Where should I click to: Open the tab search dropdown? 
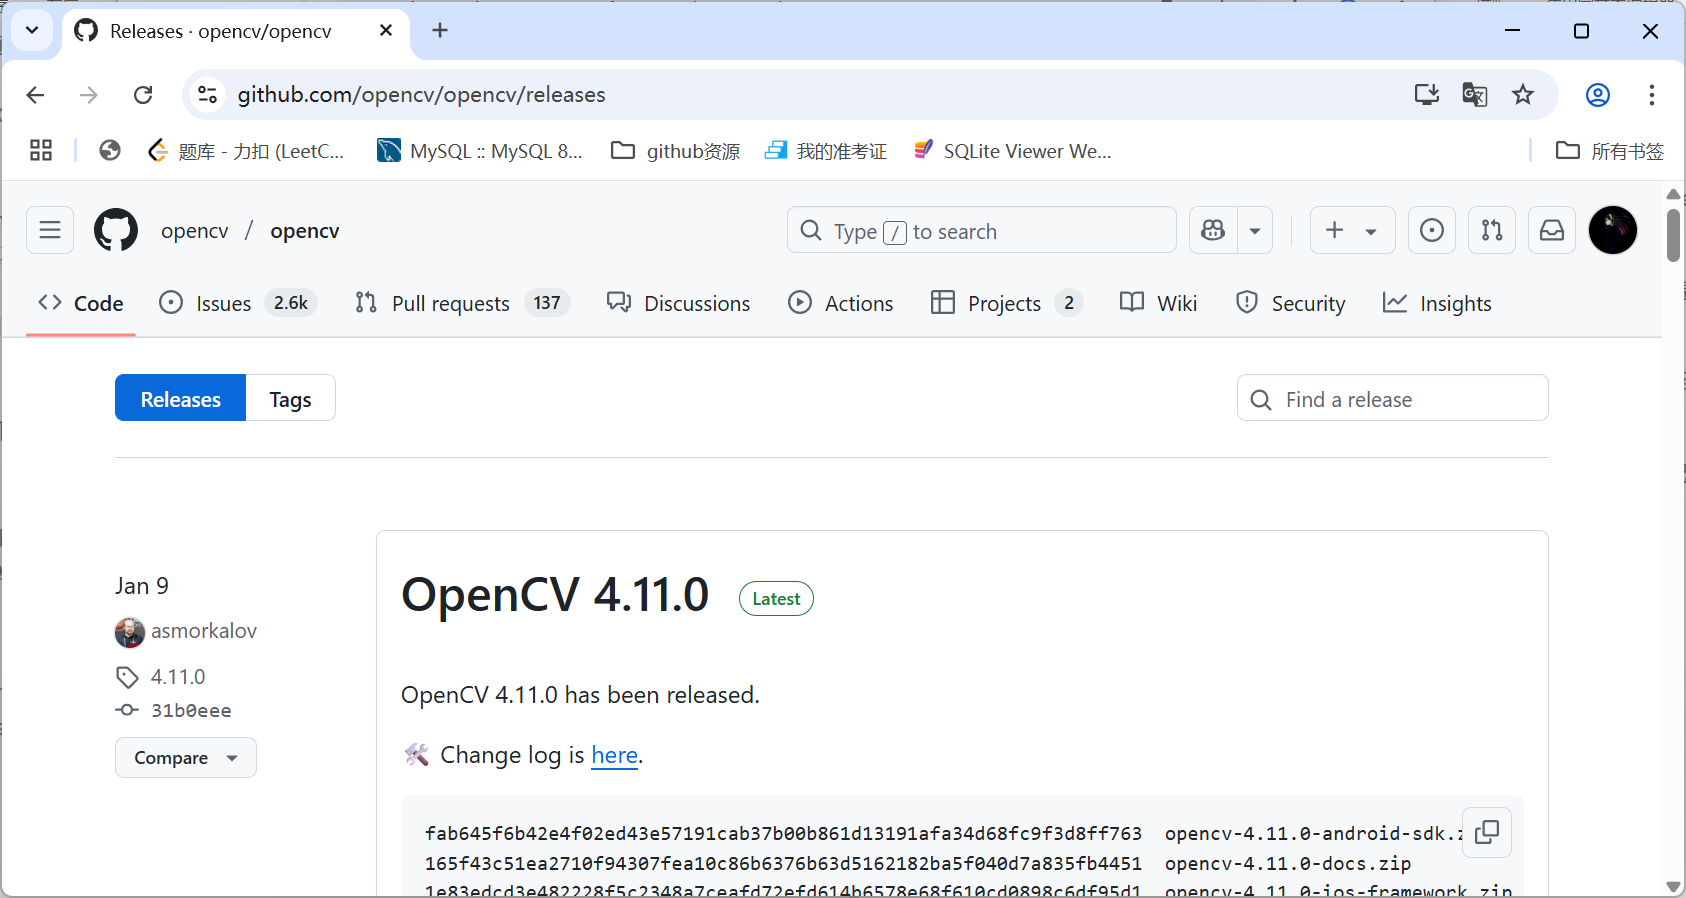pos(32,31)
